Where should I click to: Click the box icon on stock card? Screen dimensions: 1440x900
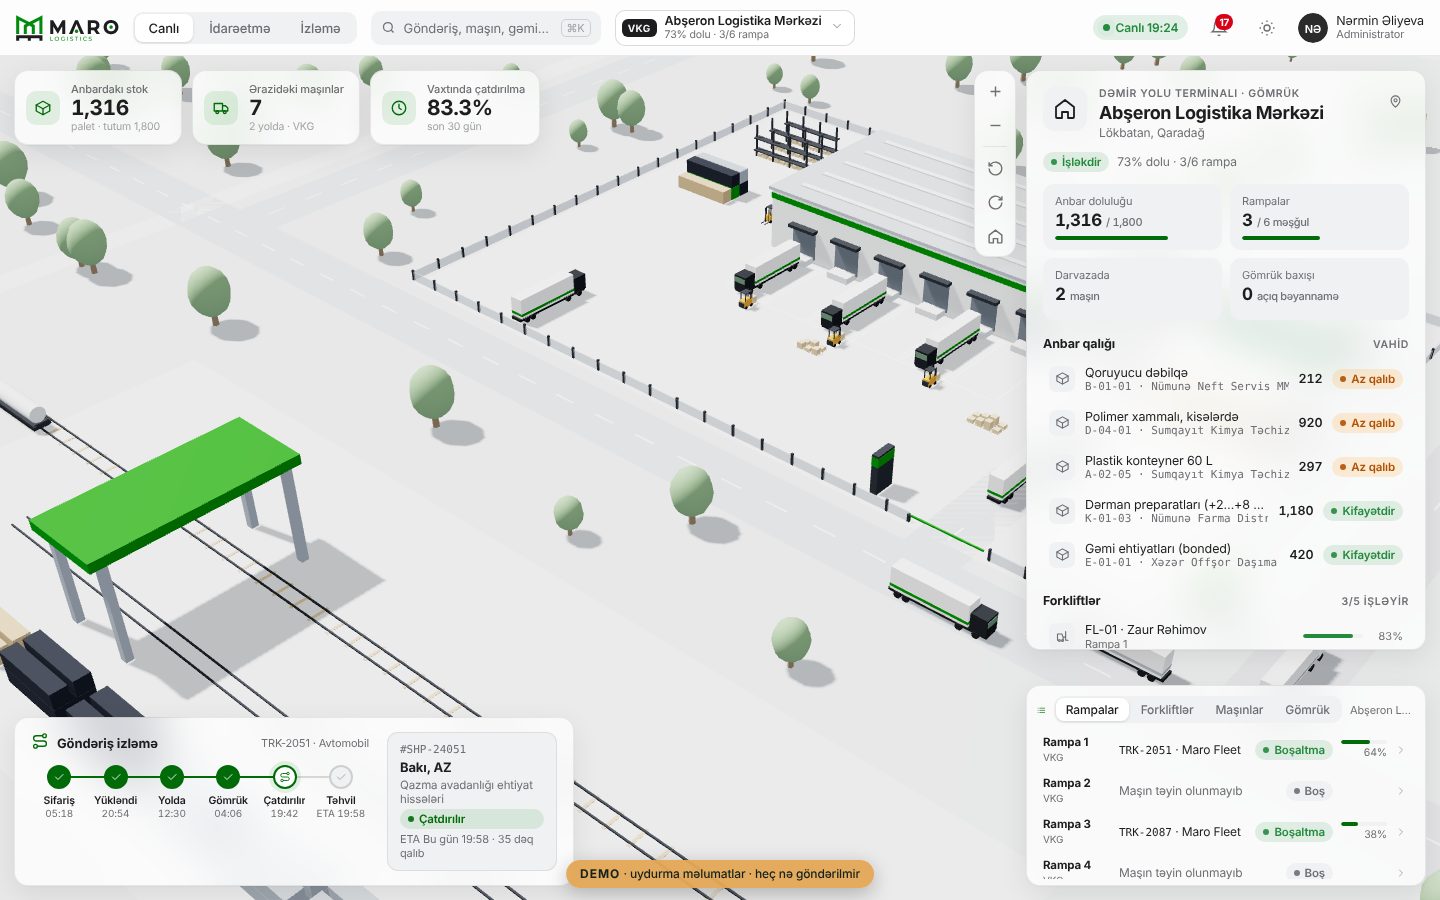43,108
